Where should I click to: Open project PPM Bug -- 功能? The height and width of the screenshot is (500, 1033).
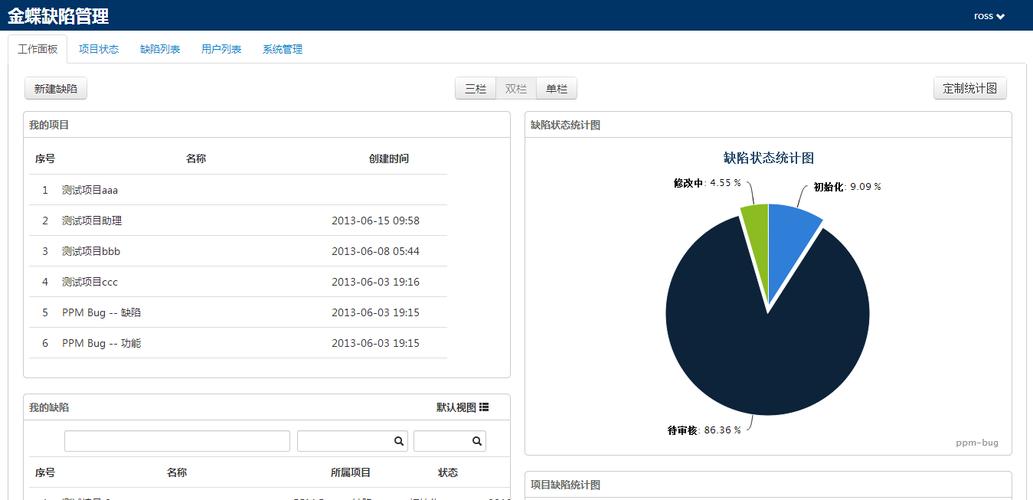click(x=101, y=343)
